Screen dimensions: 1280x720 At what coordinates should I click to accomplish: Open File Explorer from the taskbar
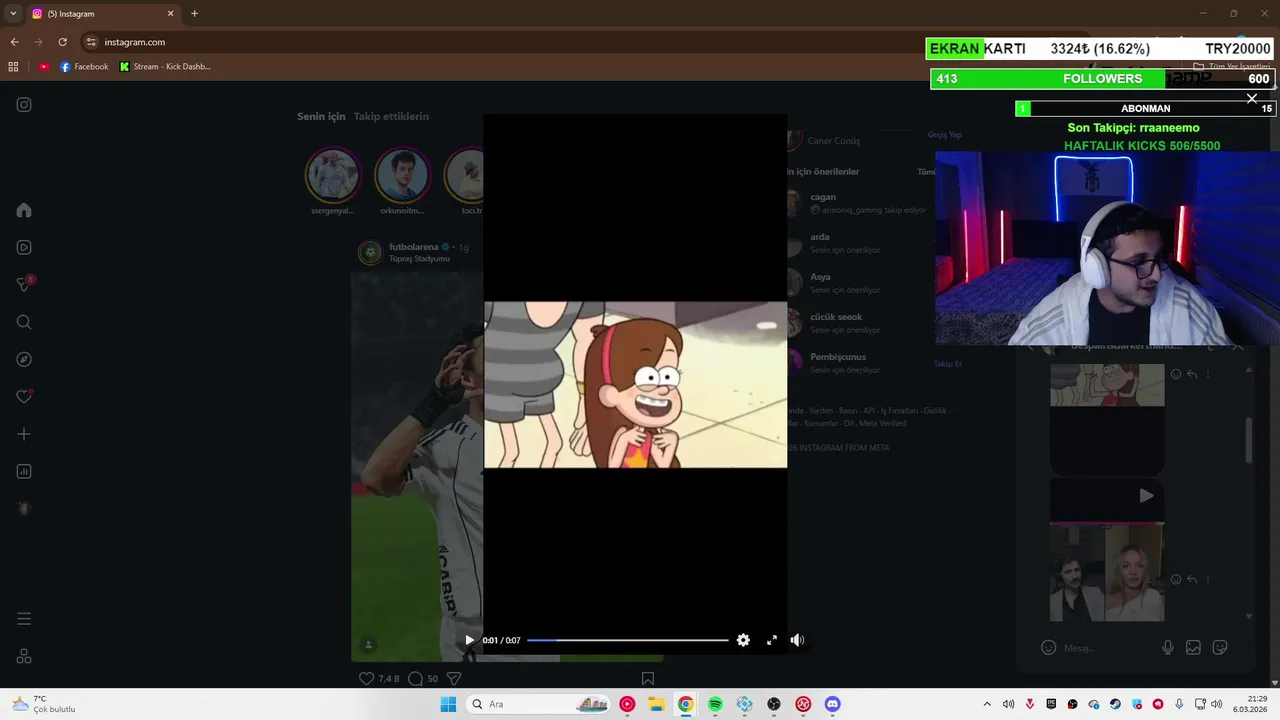pos(656,704)
